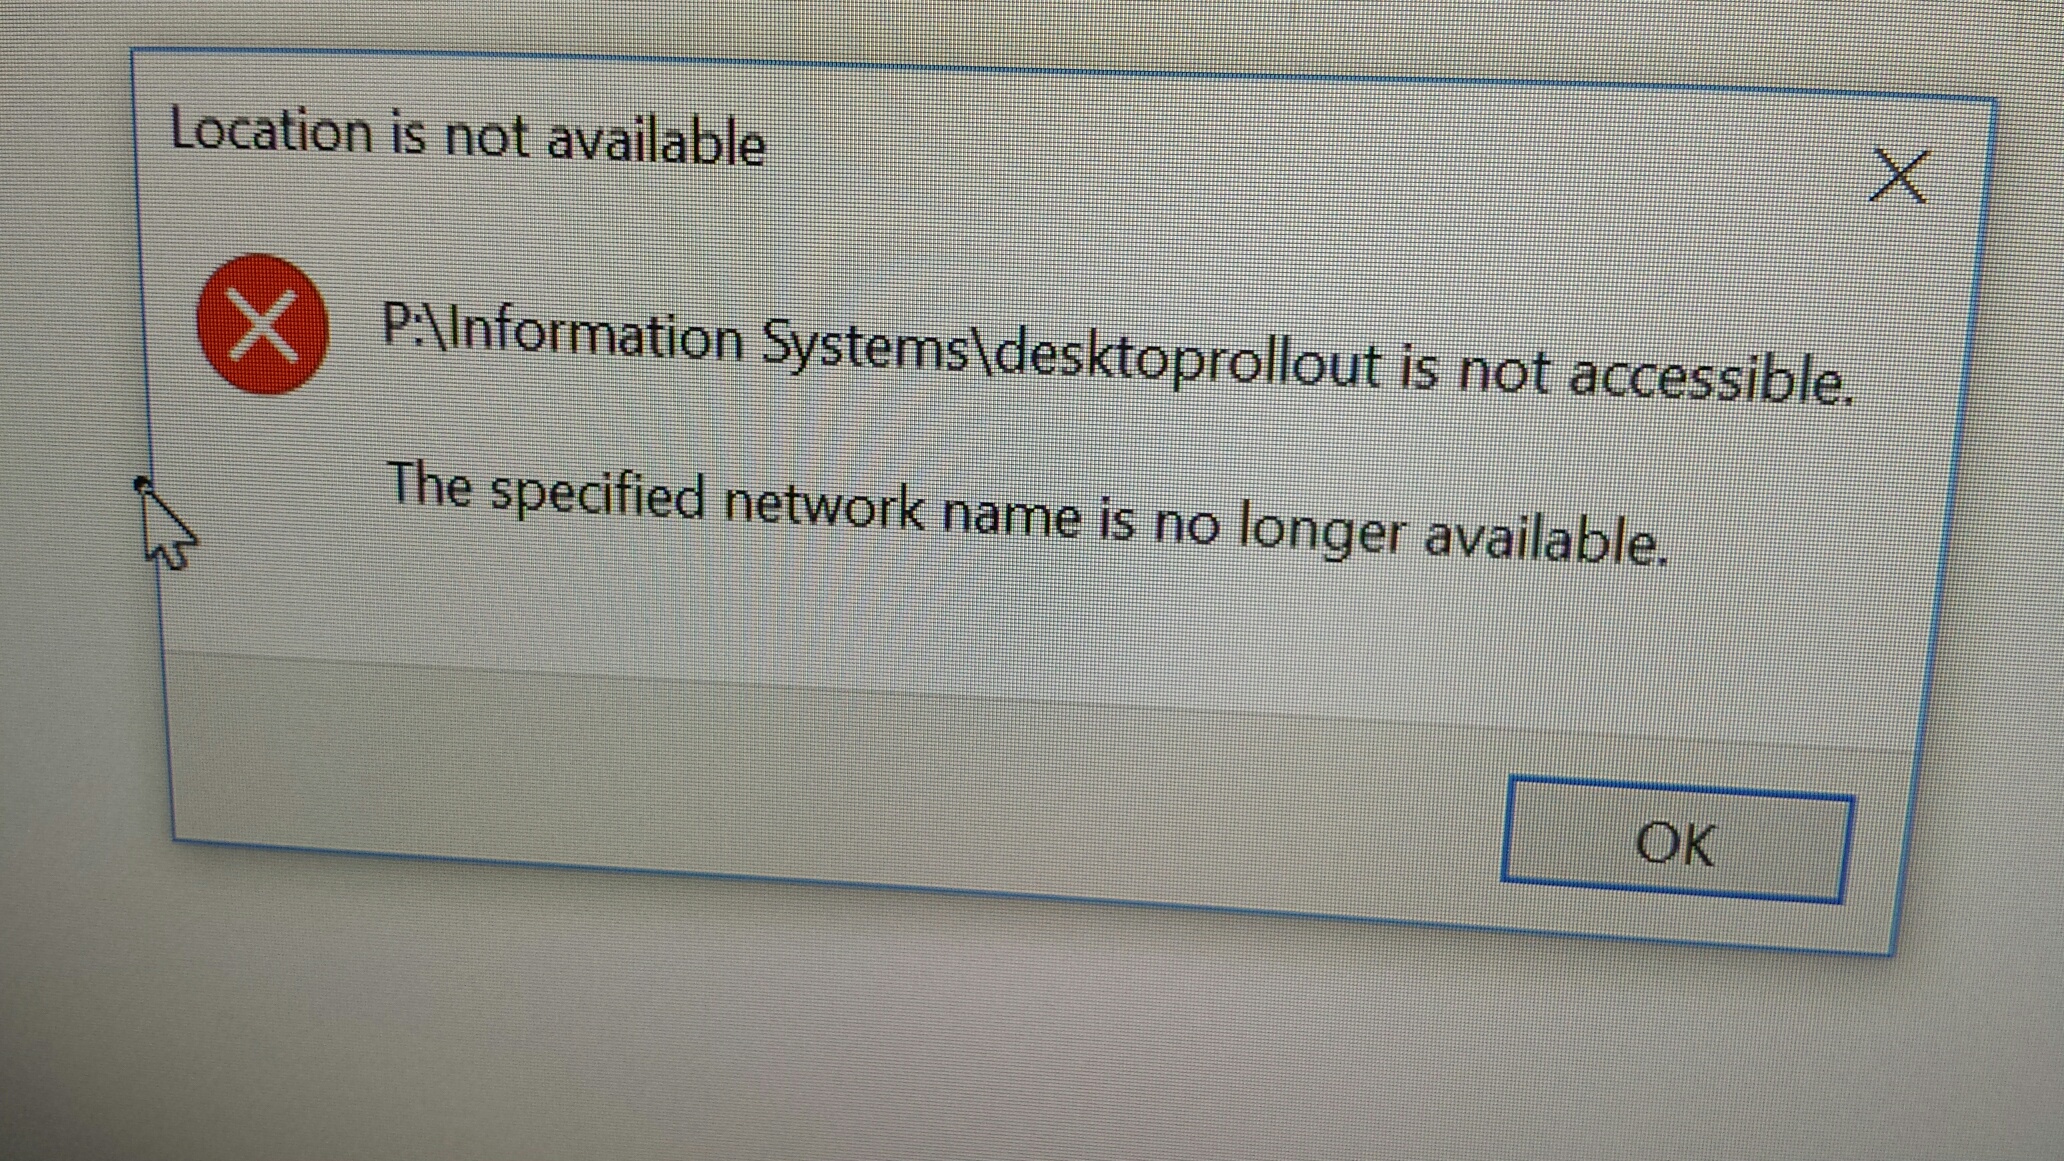
Task: Click OK to dismiss the error
Action: click(1676, 841)
